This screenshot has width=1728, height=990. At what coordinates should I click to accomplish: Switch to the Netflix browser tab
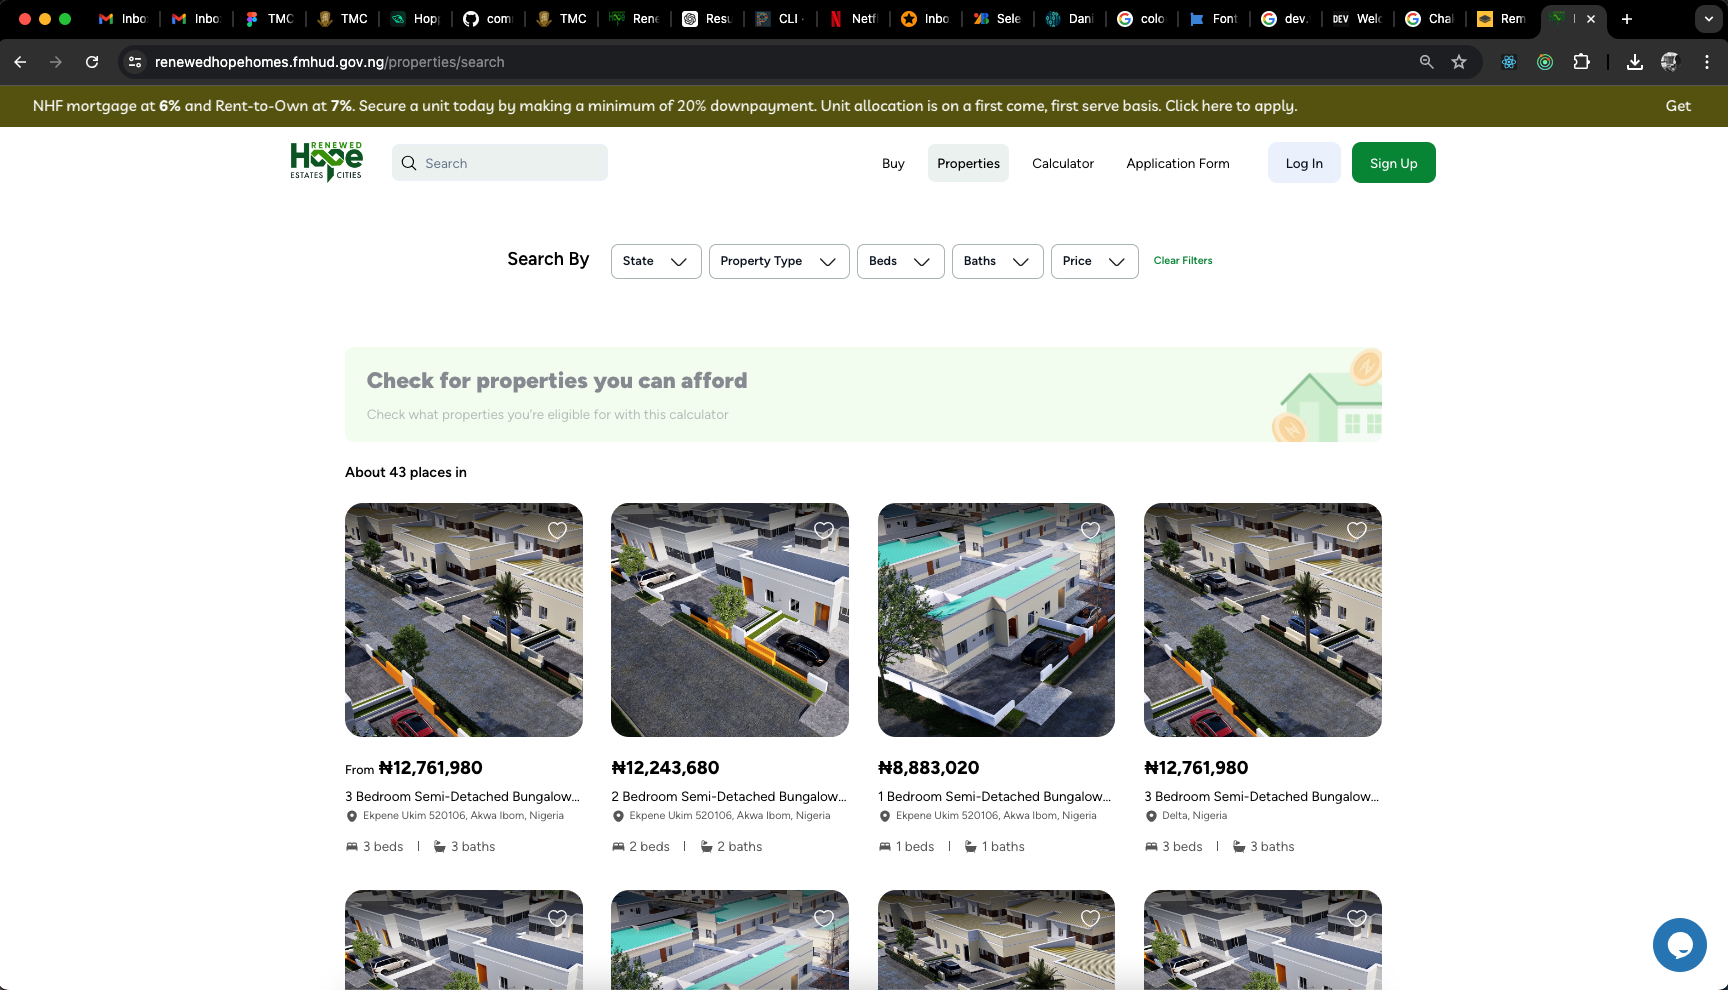pyautogui.click(x=853, y=19)
